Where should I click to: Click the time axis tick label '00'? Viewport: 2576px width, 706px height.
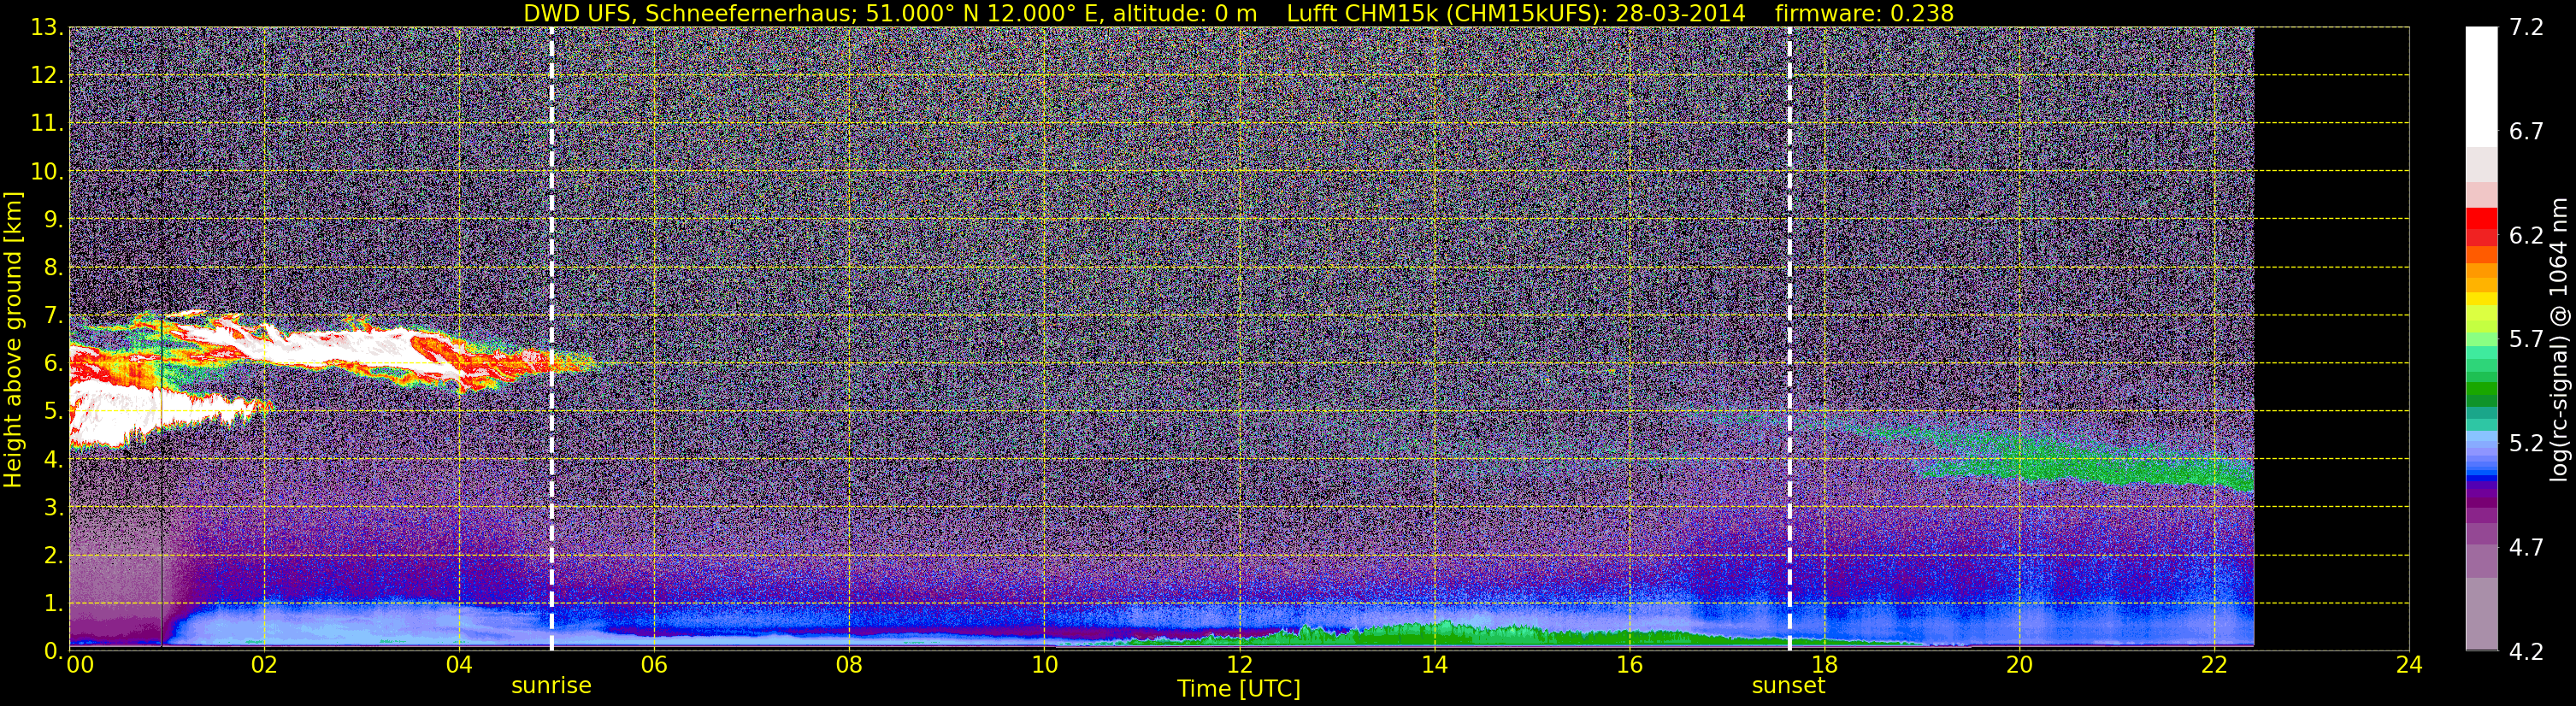click(80, 665)
